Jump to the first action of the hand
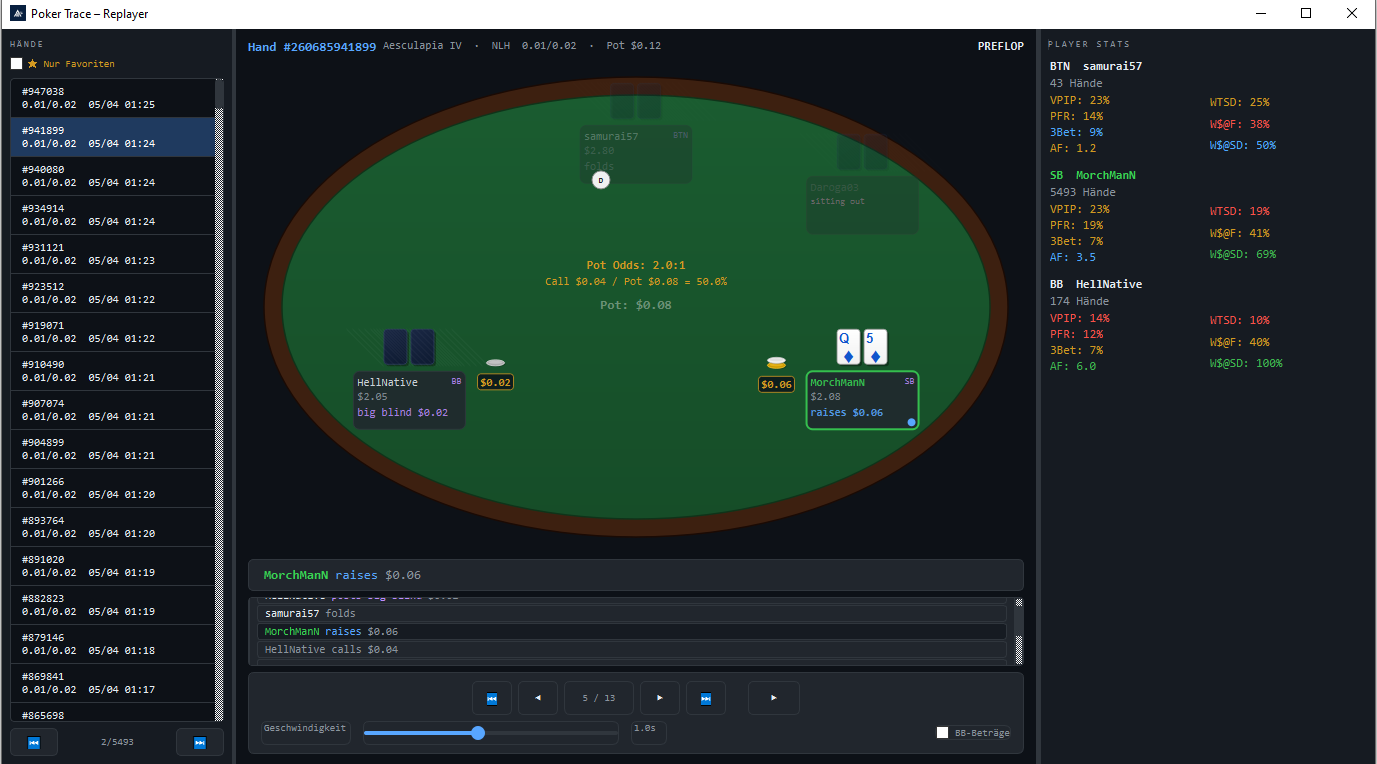 (x=492, y=698)
